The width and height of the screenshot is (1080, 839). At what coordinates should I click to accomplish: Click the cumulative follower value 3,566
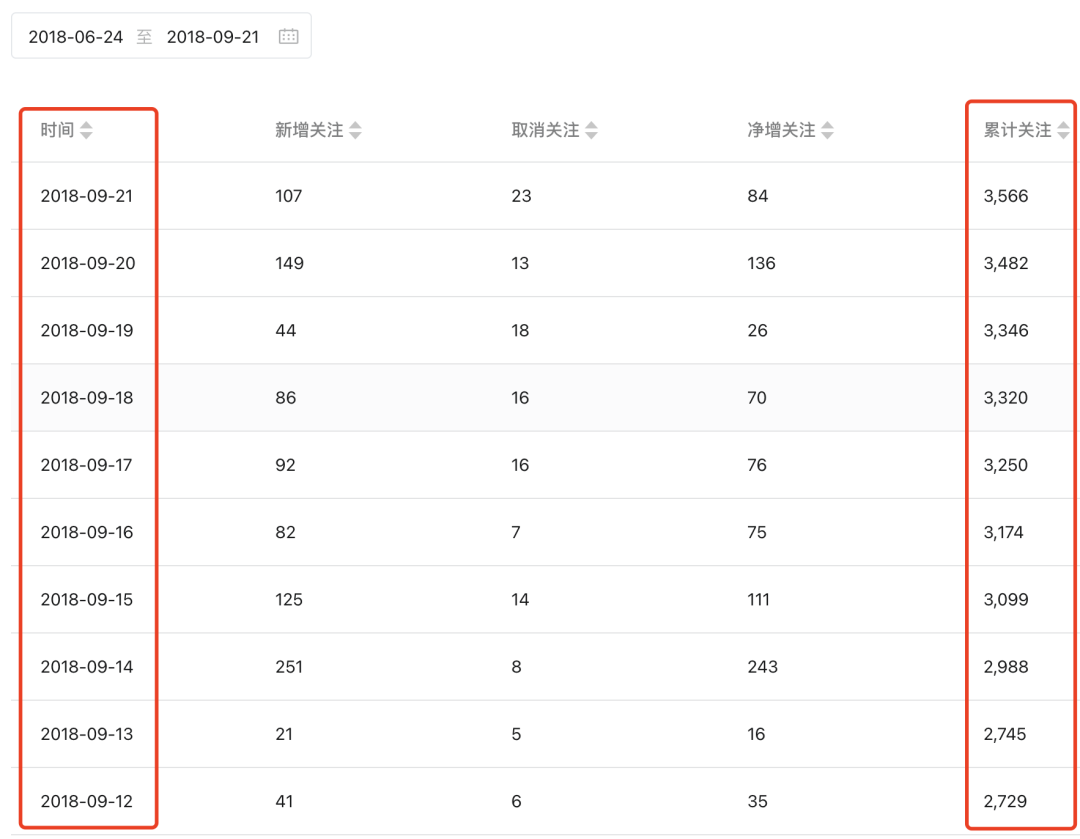pyautogui.click(x=1005, y=196)
